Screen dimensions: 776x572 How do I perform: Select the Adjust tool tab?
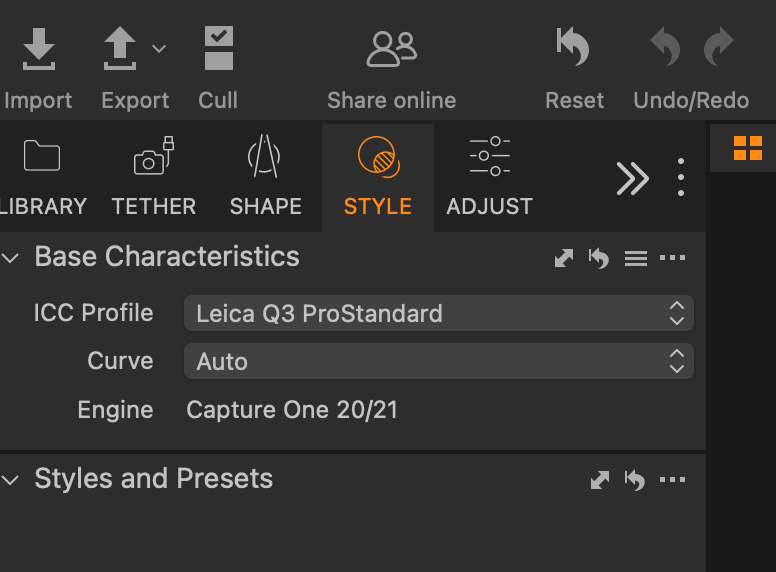[x=489, y=178]
